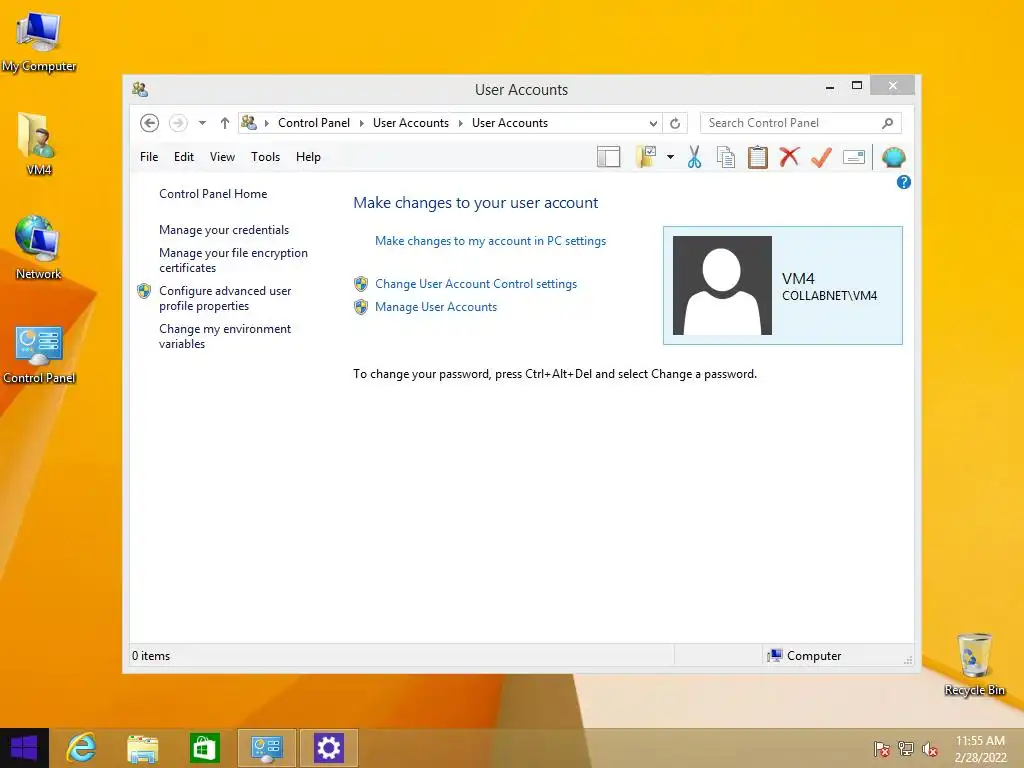Click the first User Accounts breadcrumb
This screenshot has width=1024, height=768.
pos(411,123)
